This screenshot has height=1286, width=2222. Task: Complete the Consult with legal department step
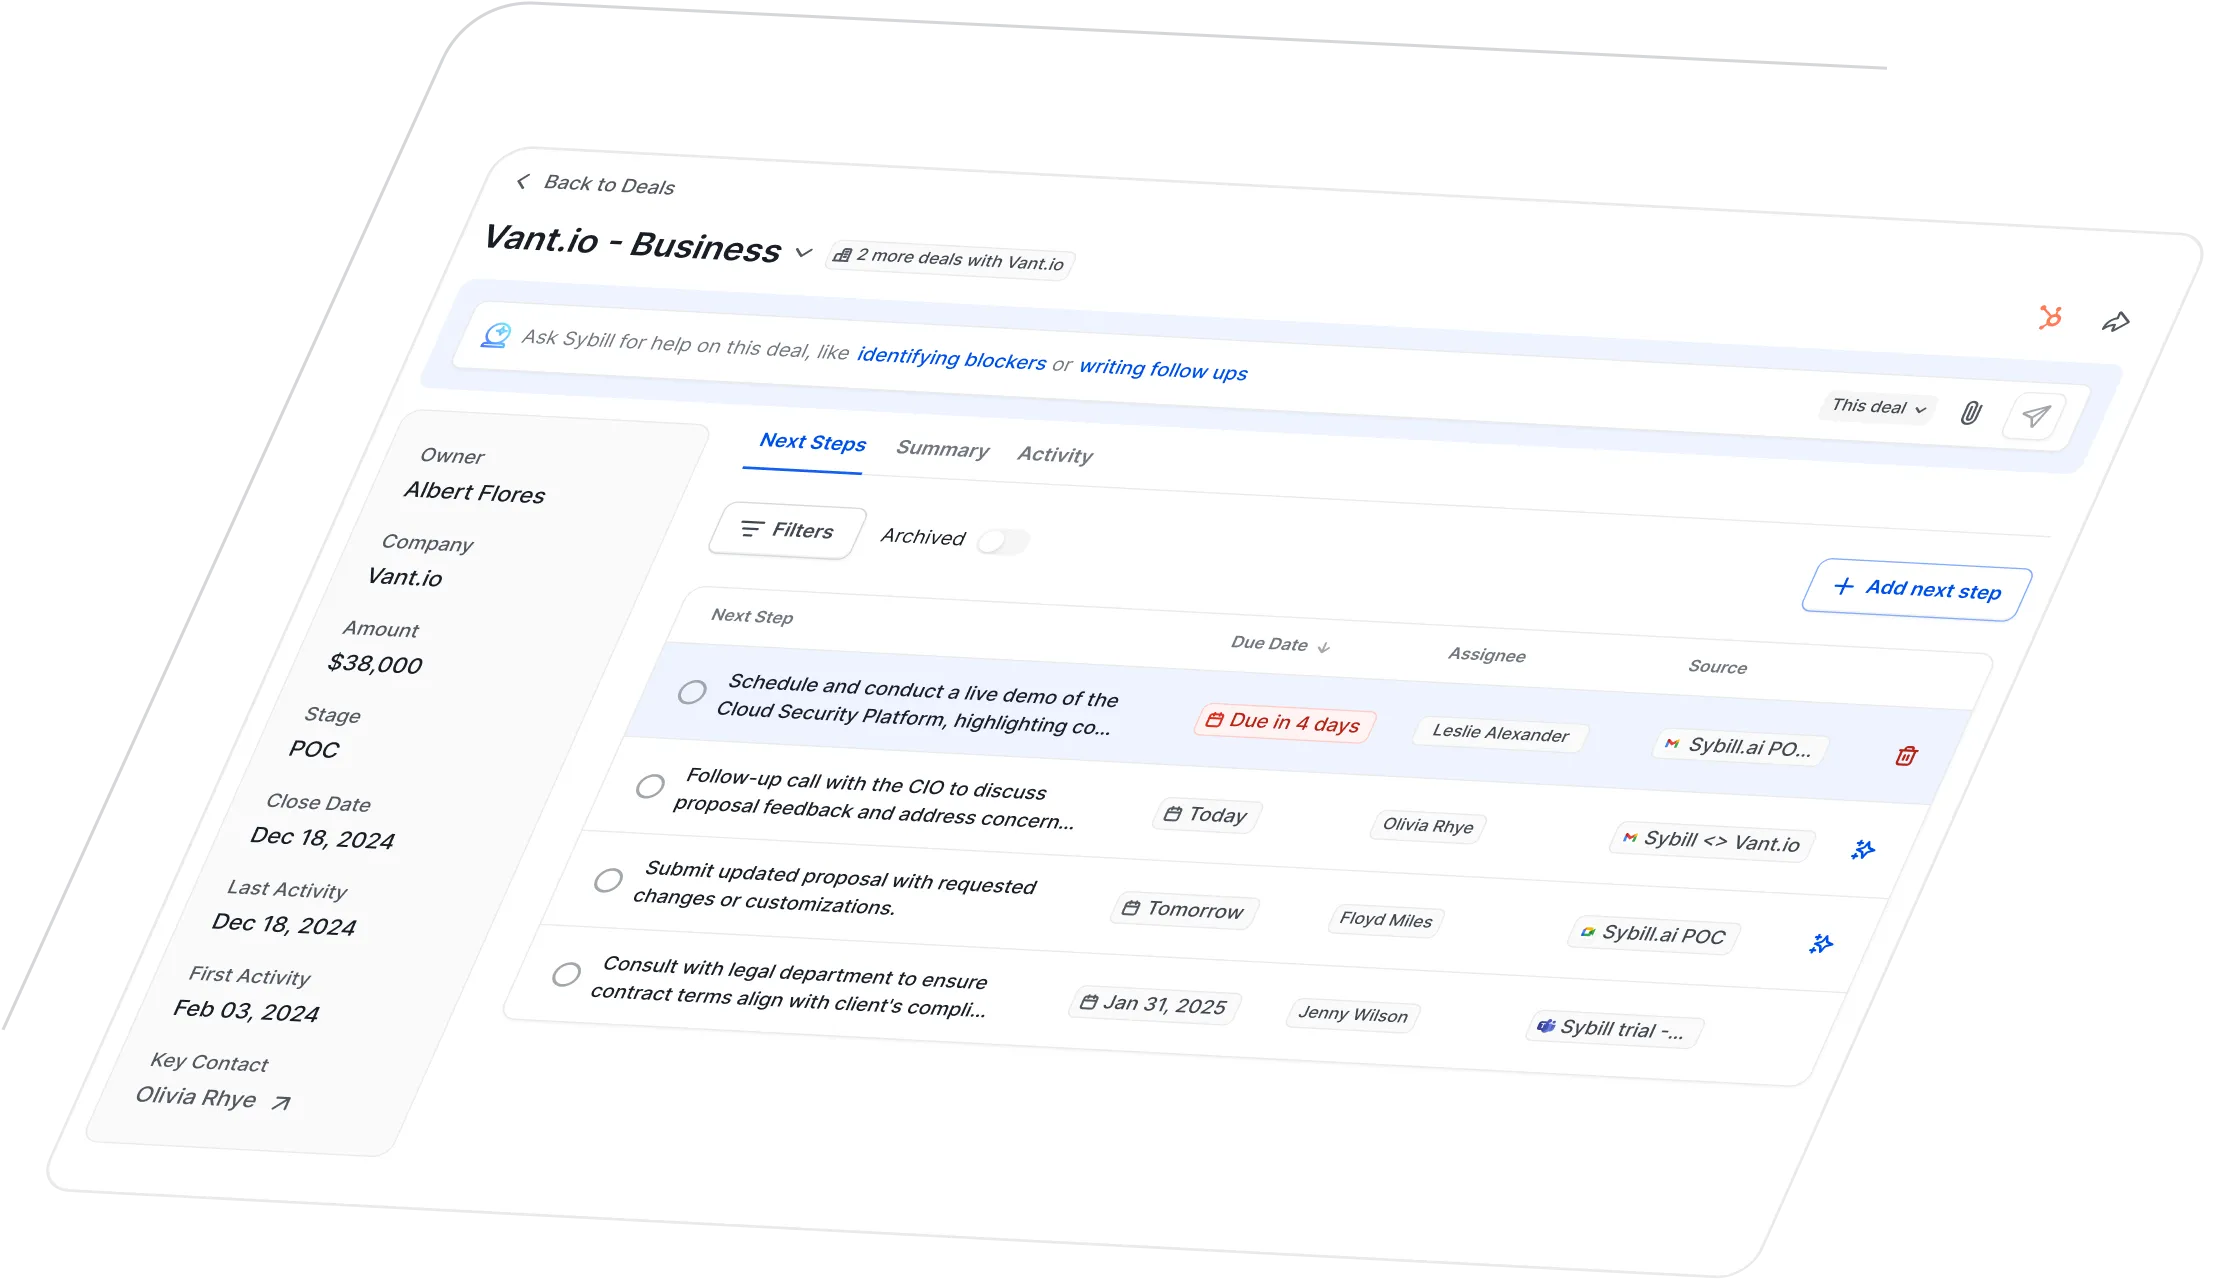tap(566, 974)
